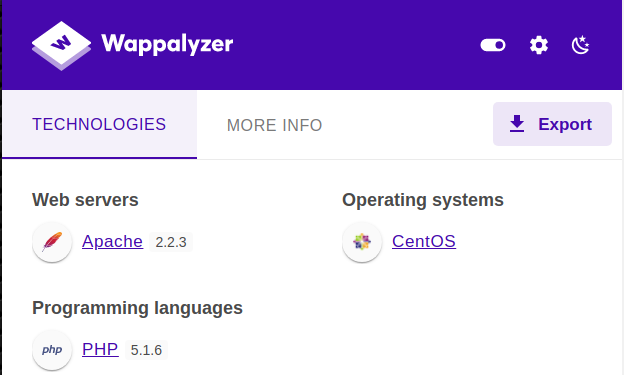
Task: Click the Apache version 2.2.3 badge
Action: 171,242
